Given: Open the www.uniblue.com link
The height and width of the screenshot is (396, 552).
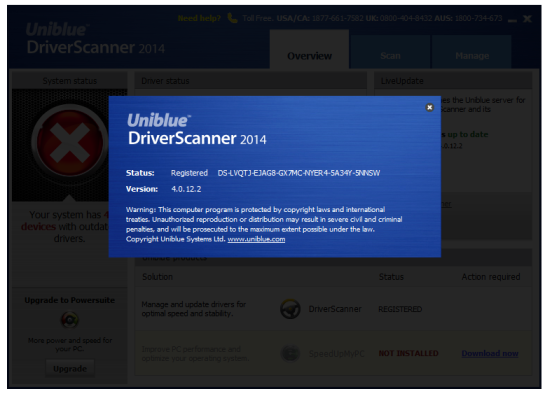Looking at the screenshot, I should tap(256, 239).
